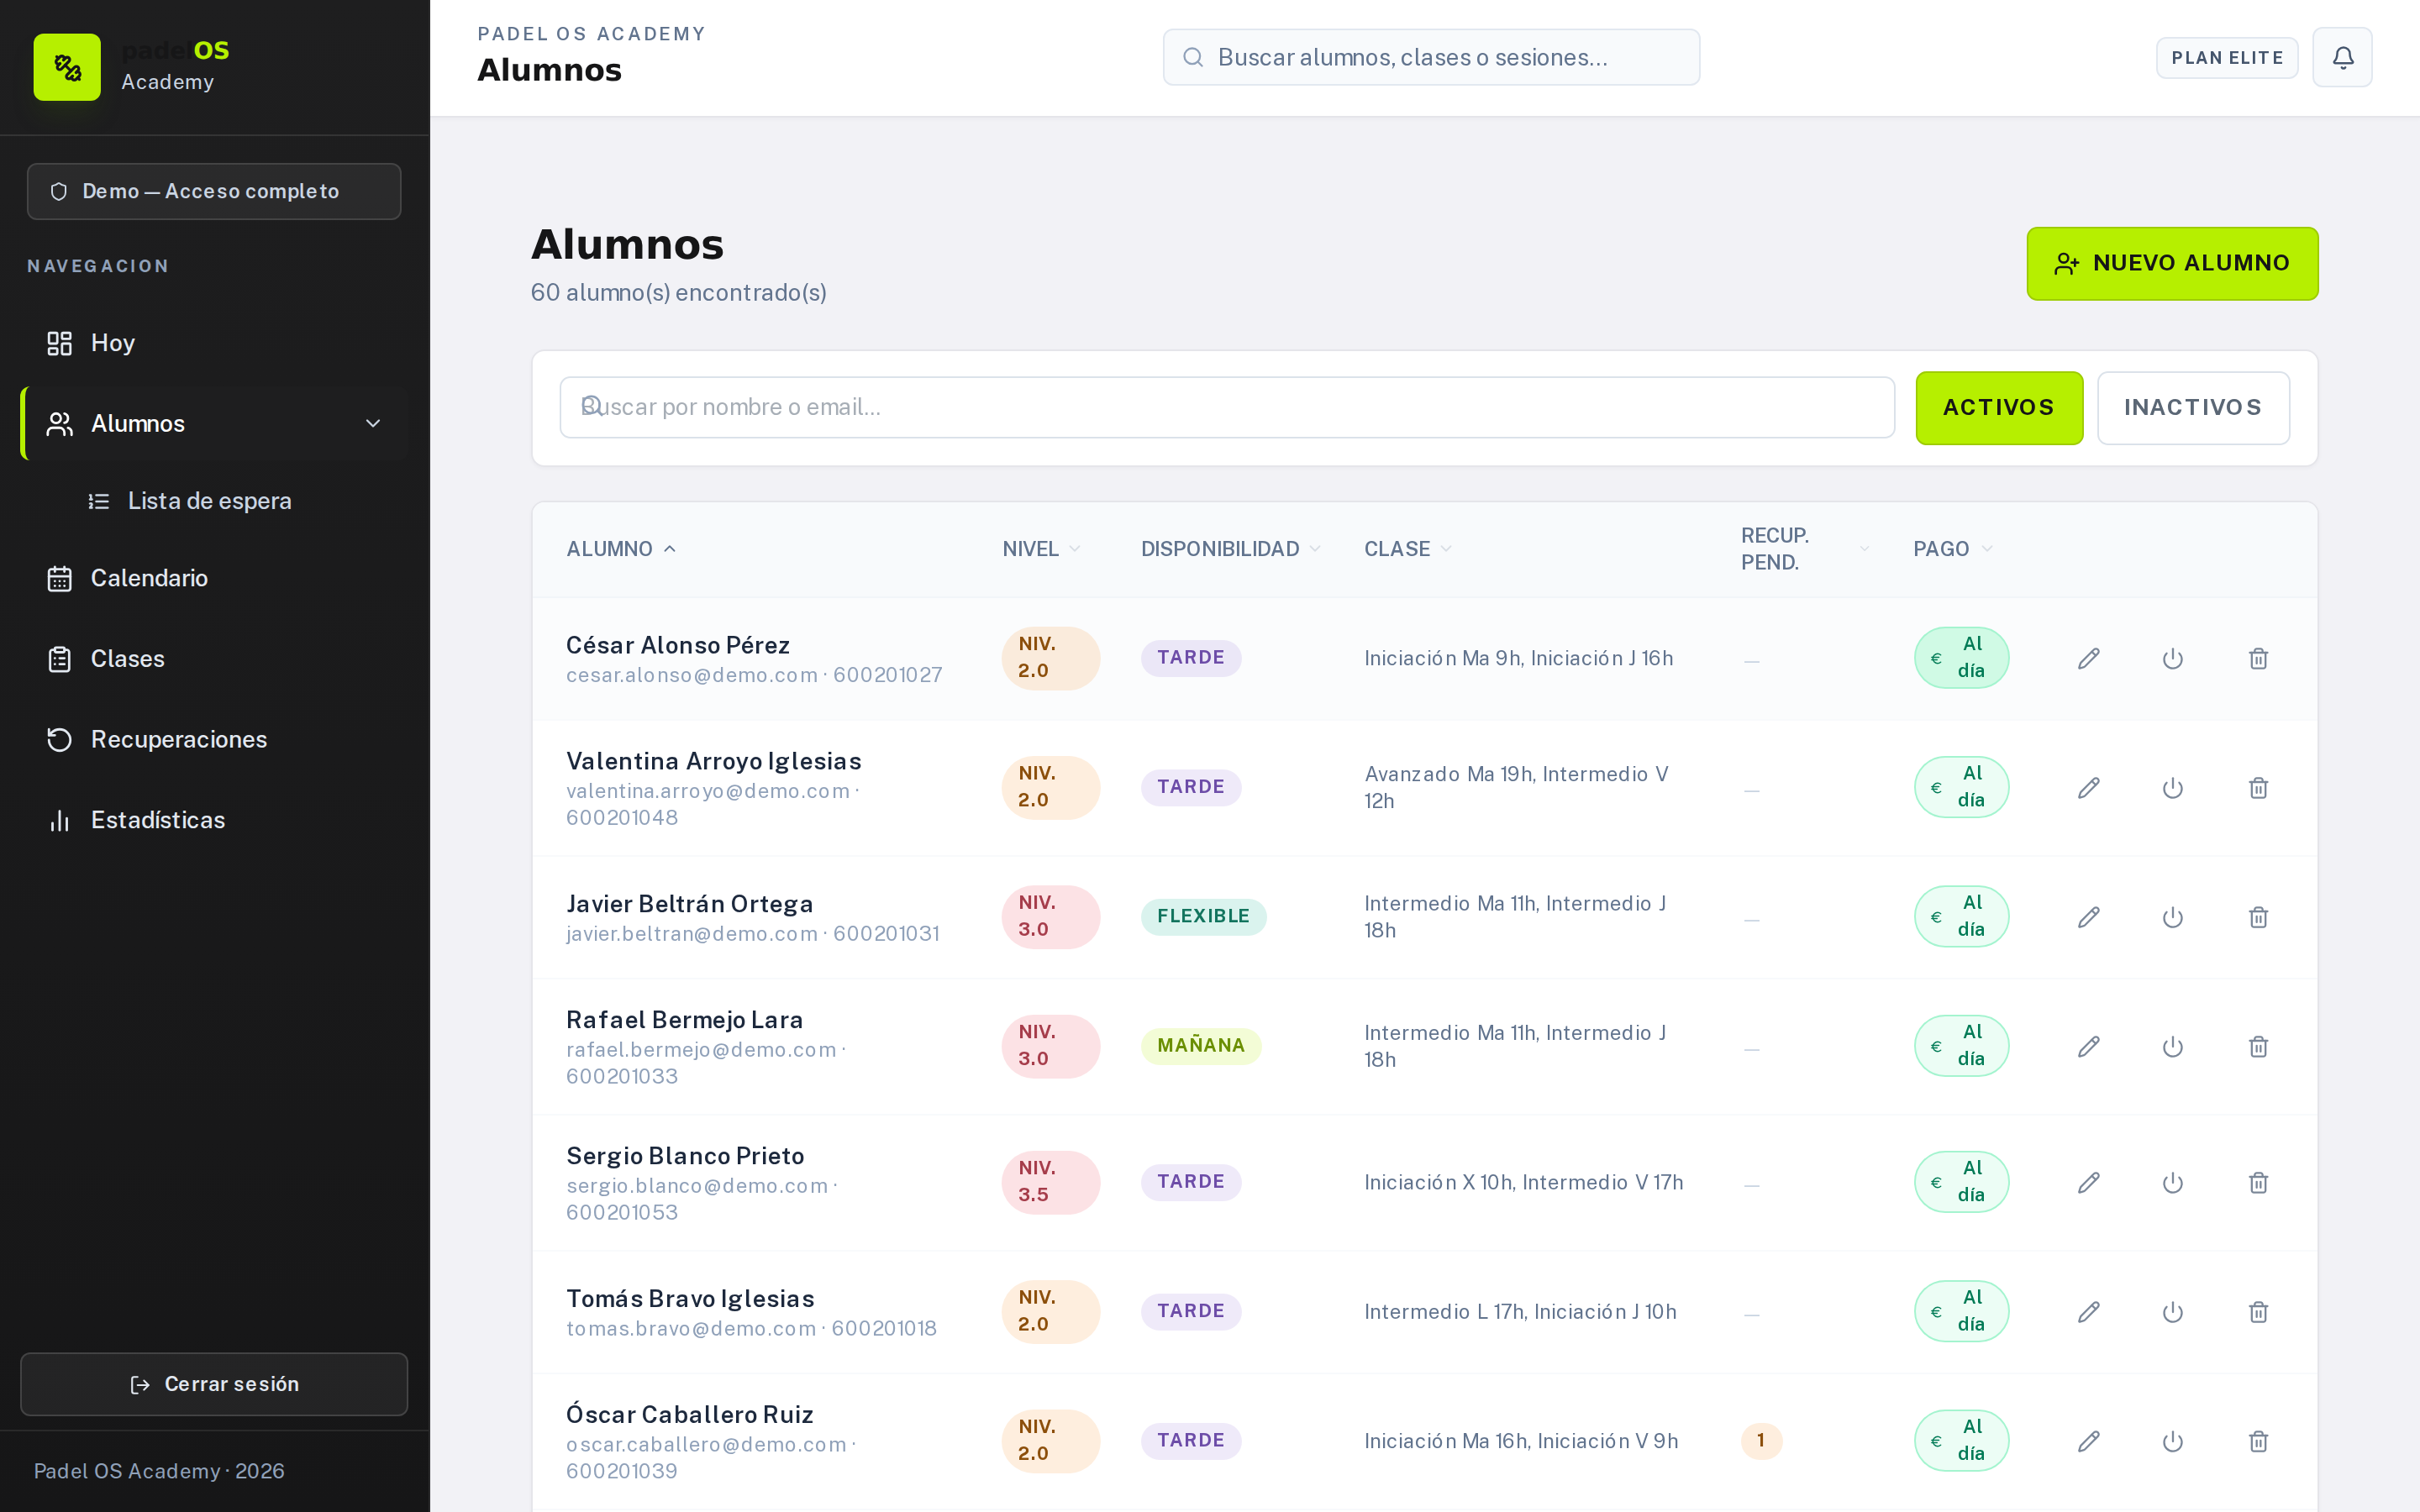Click MAÑANA availability tag

point(1201,1045)
